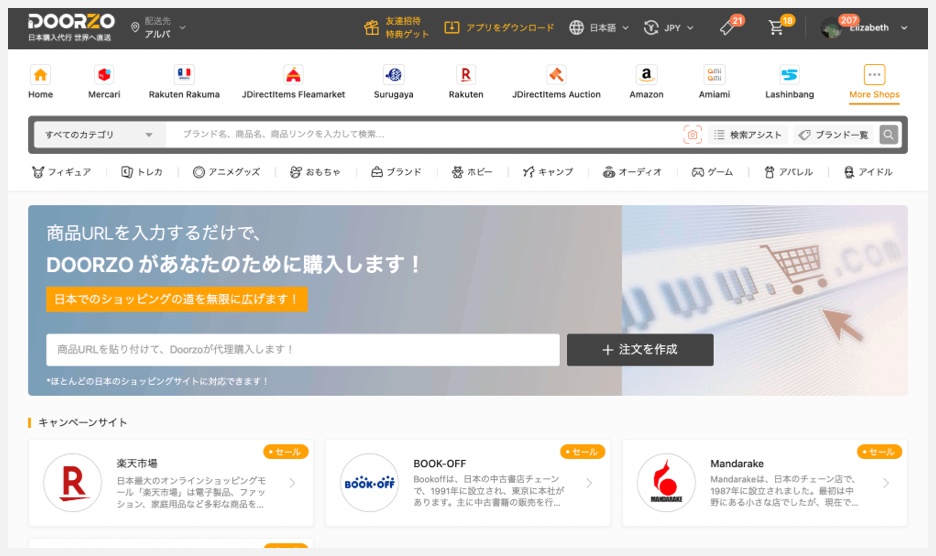Screen dimensions: 936x556
Task: Select the ホビー category
Action: tap(472, 172)
